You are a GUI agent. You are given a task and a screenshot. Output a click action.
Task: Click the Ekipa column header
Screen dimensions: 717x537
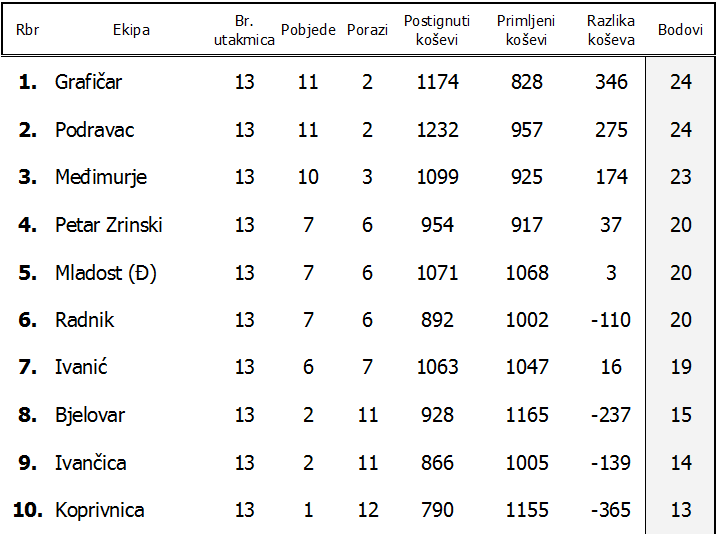(131, 30)
